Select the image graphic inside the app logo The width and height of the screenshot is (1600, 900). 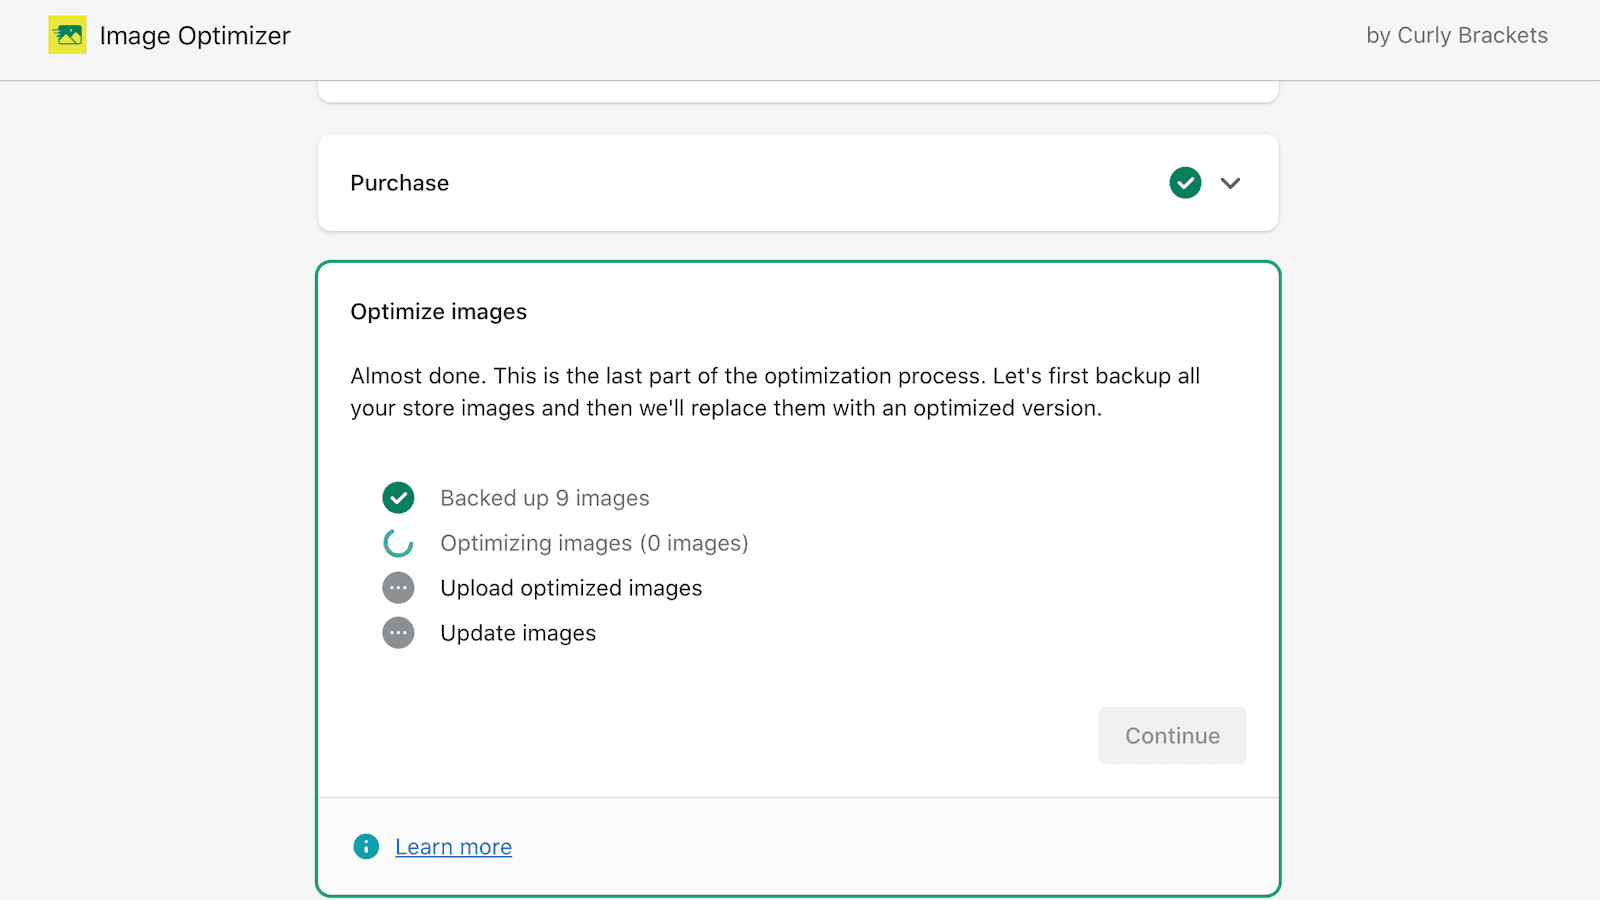pyautogui.click(x=67, y=34)
